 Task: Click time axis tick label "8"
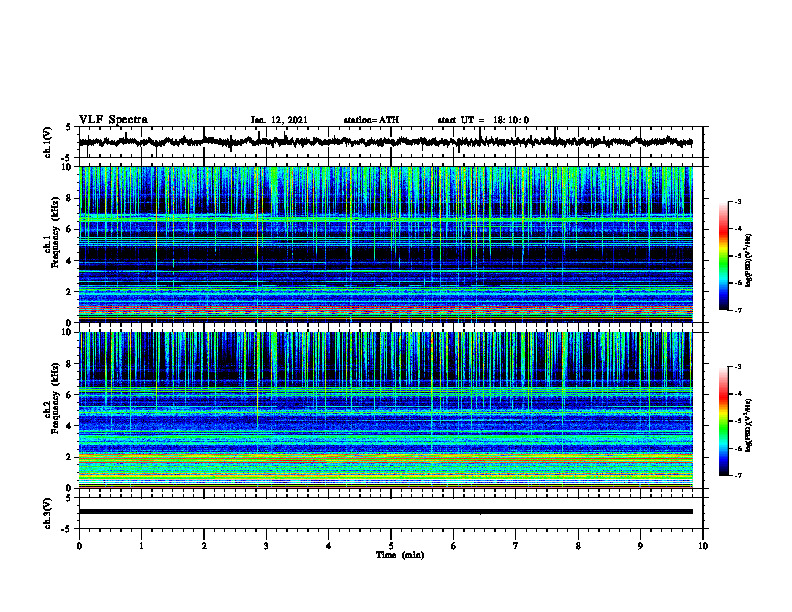[578, 546]
